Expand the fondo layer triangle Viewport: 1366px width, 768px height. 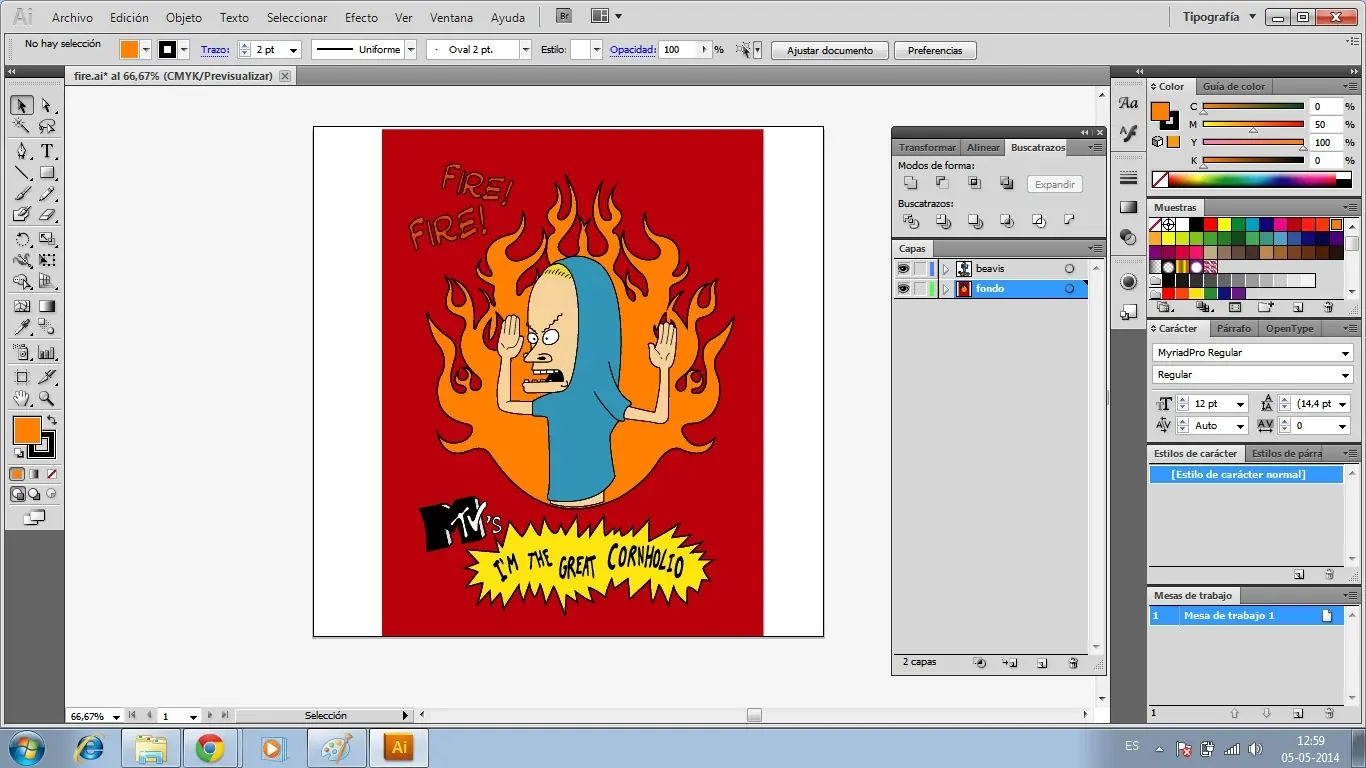click(946, 289)
